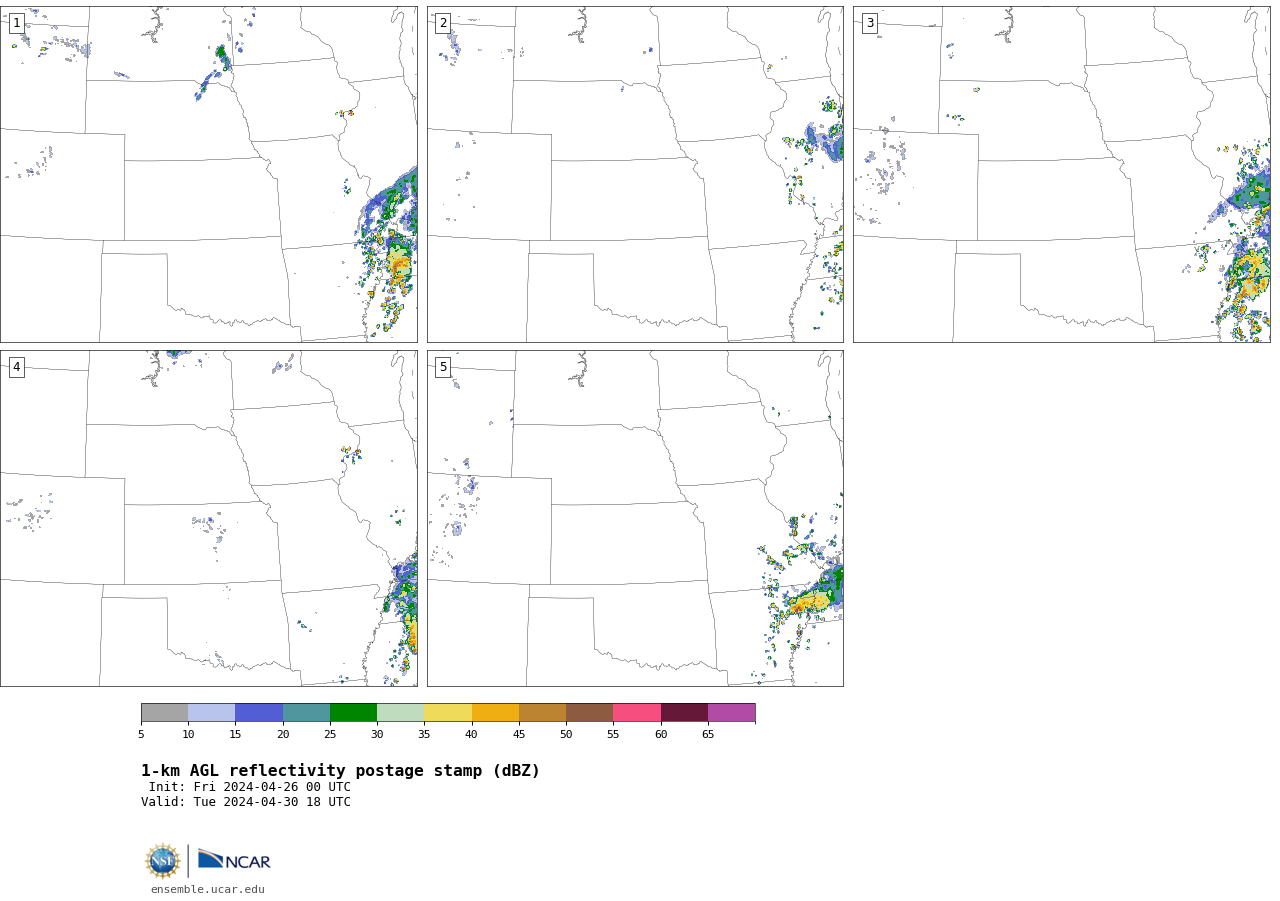Screen dimensions: 1280x901
Task: Click the ensemble.ucar.edu text
Action: coord(208,889)
